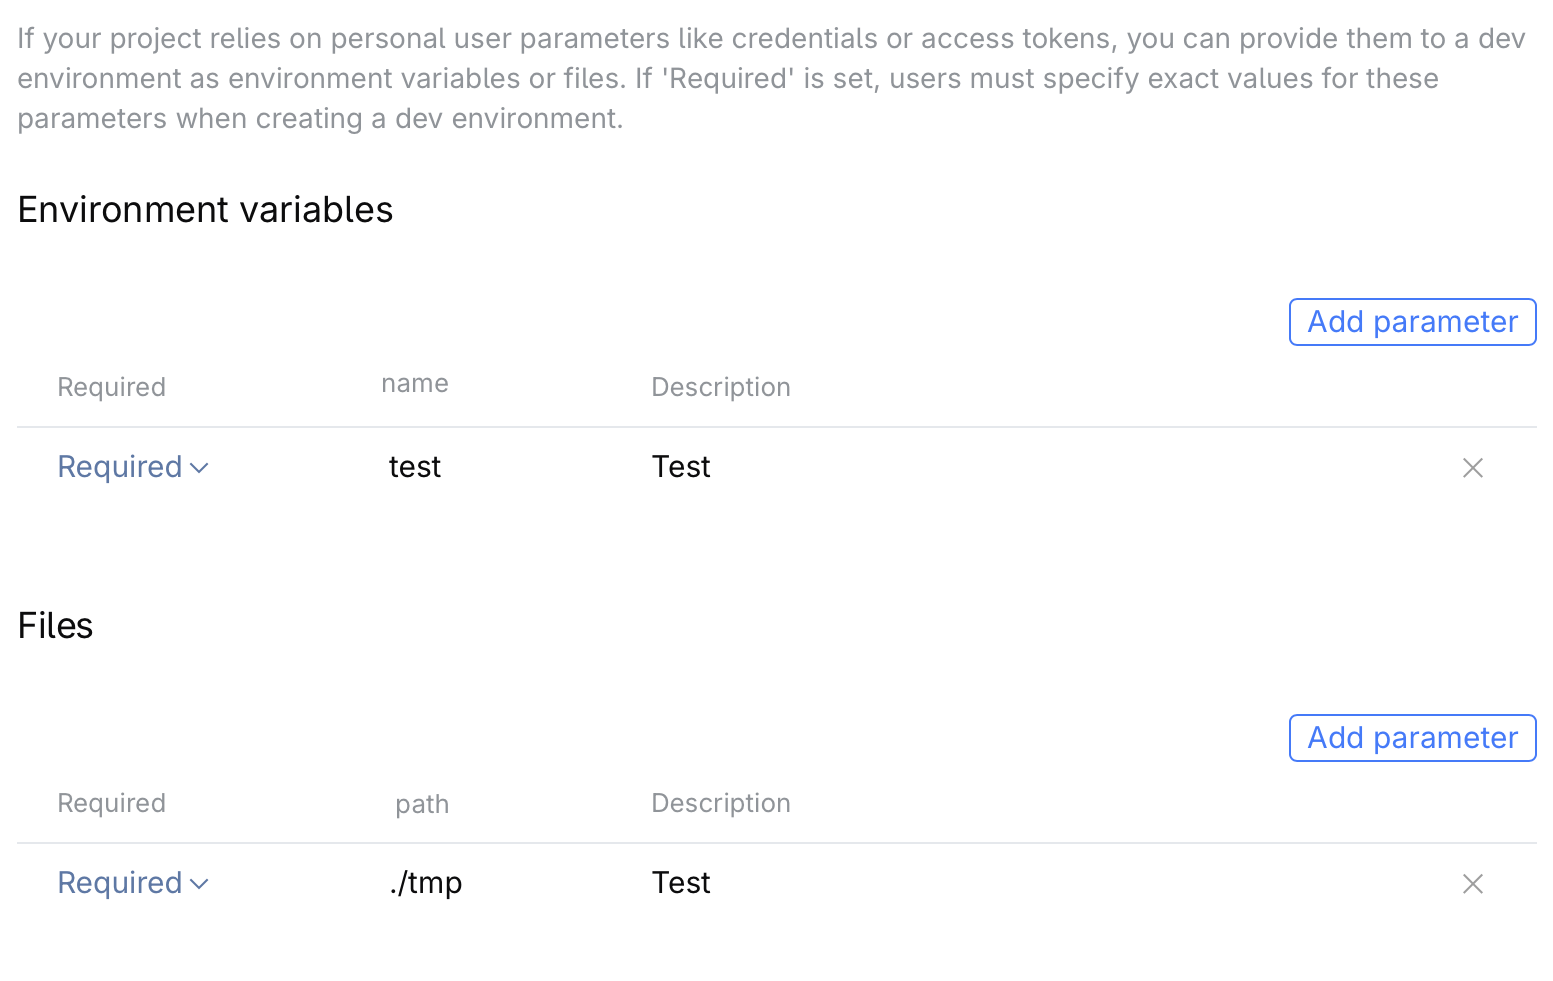Image resolution: width=1553 pixels, height=981 pixels.
Task: Click the 'Required' column header label
Action: point(111,387)
